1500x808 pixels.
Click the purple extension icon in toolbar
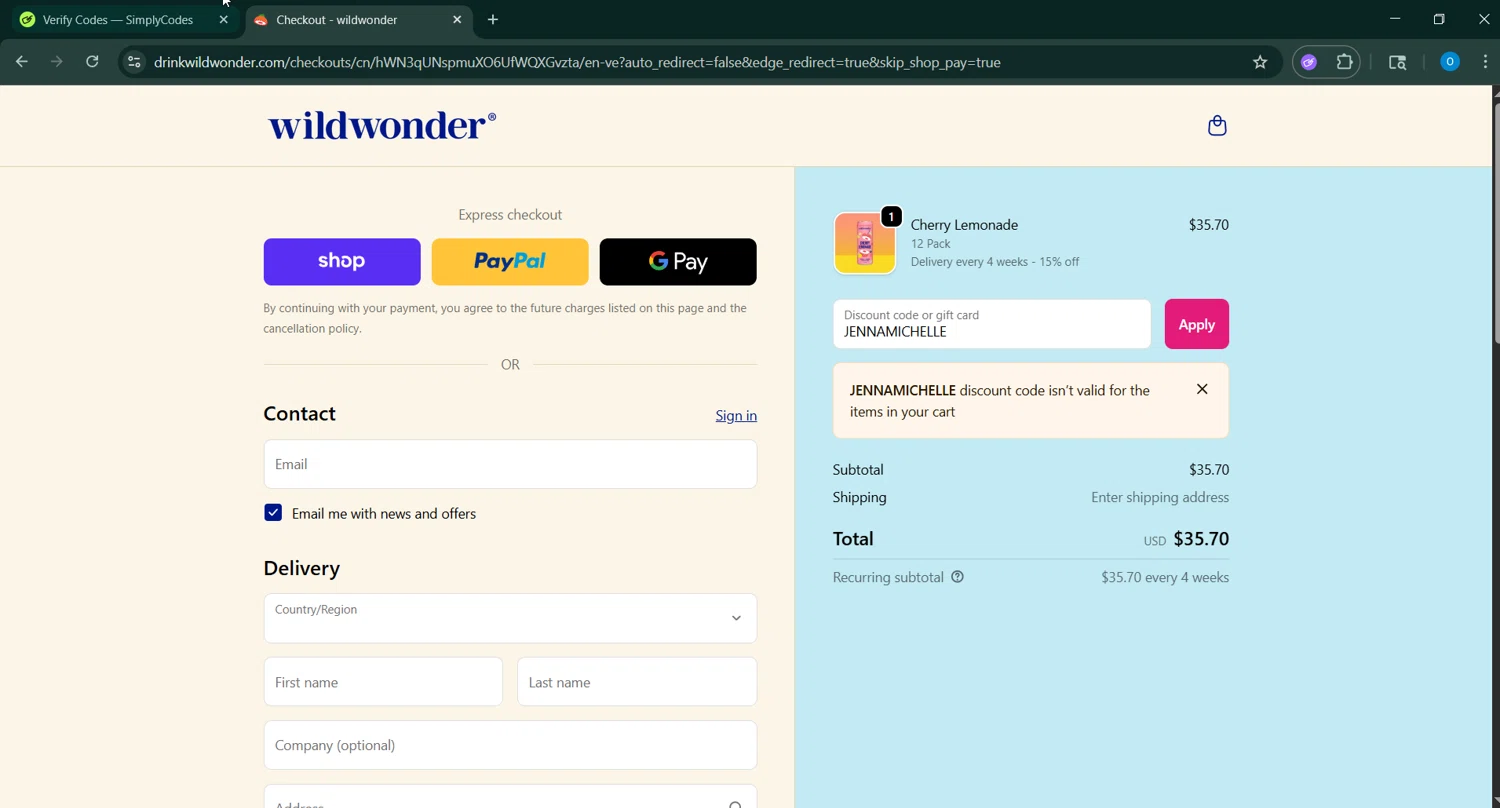click(1309, 62)
